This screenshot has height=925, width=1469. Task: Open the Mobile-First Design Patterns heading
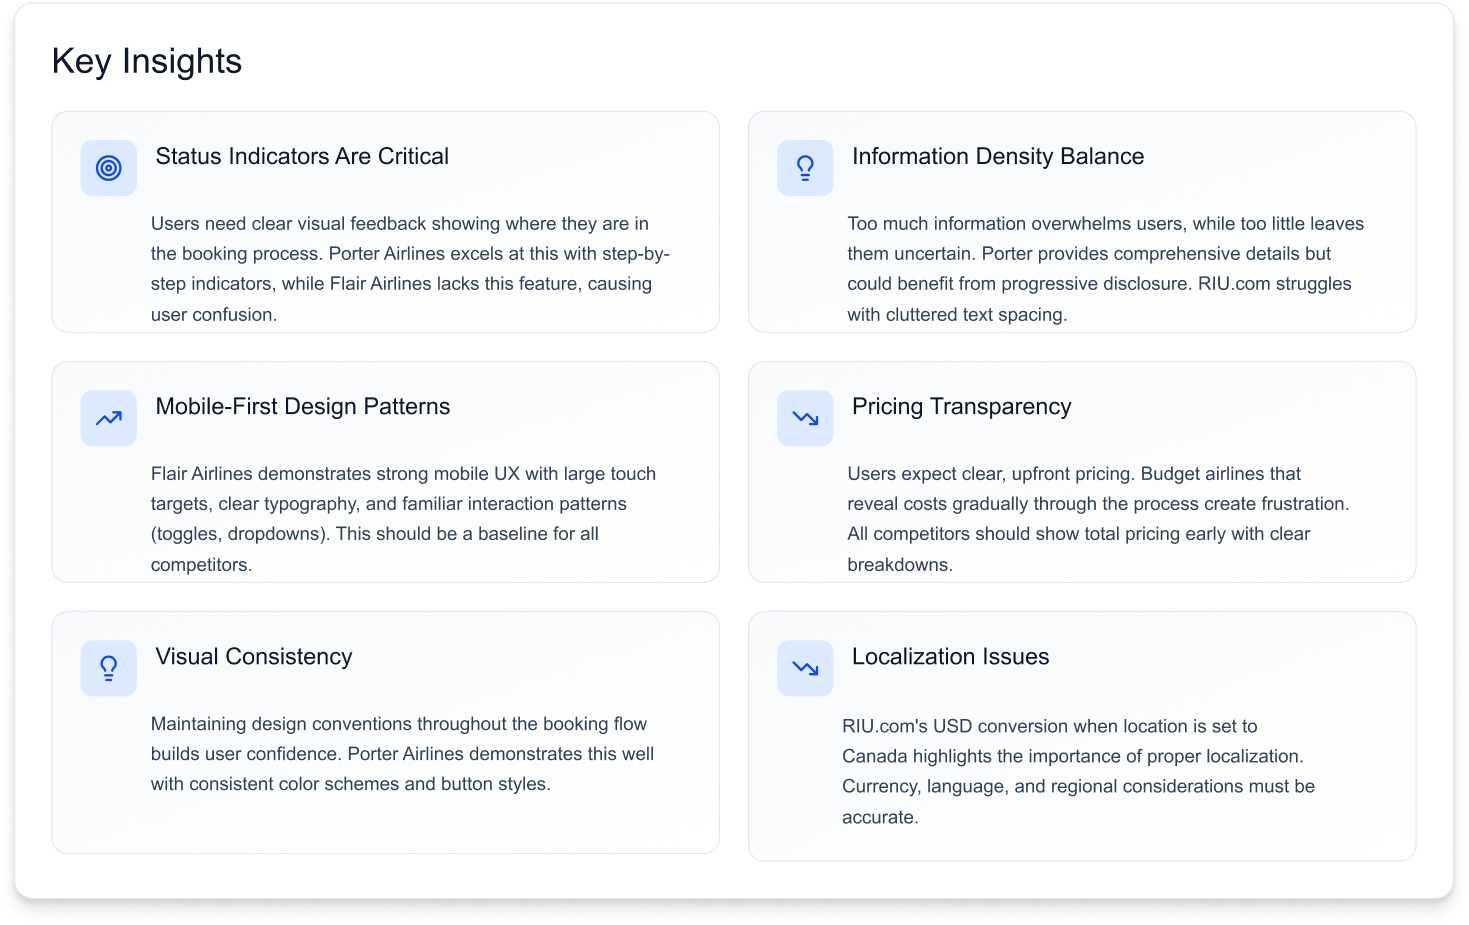302,406
